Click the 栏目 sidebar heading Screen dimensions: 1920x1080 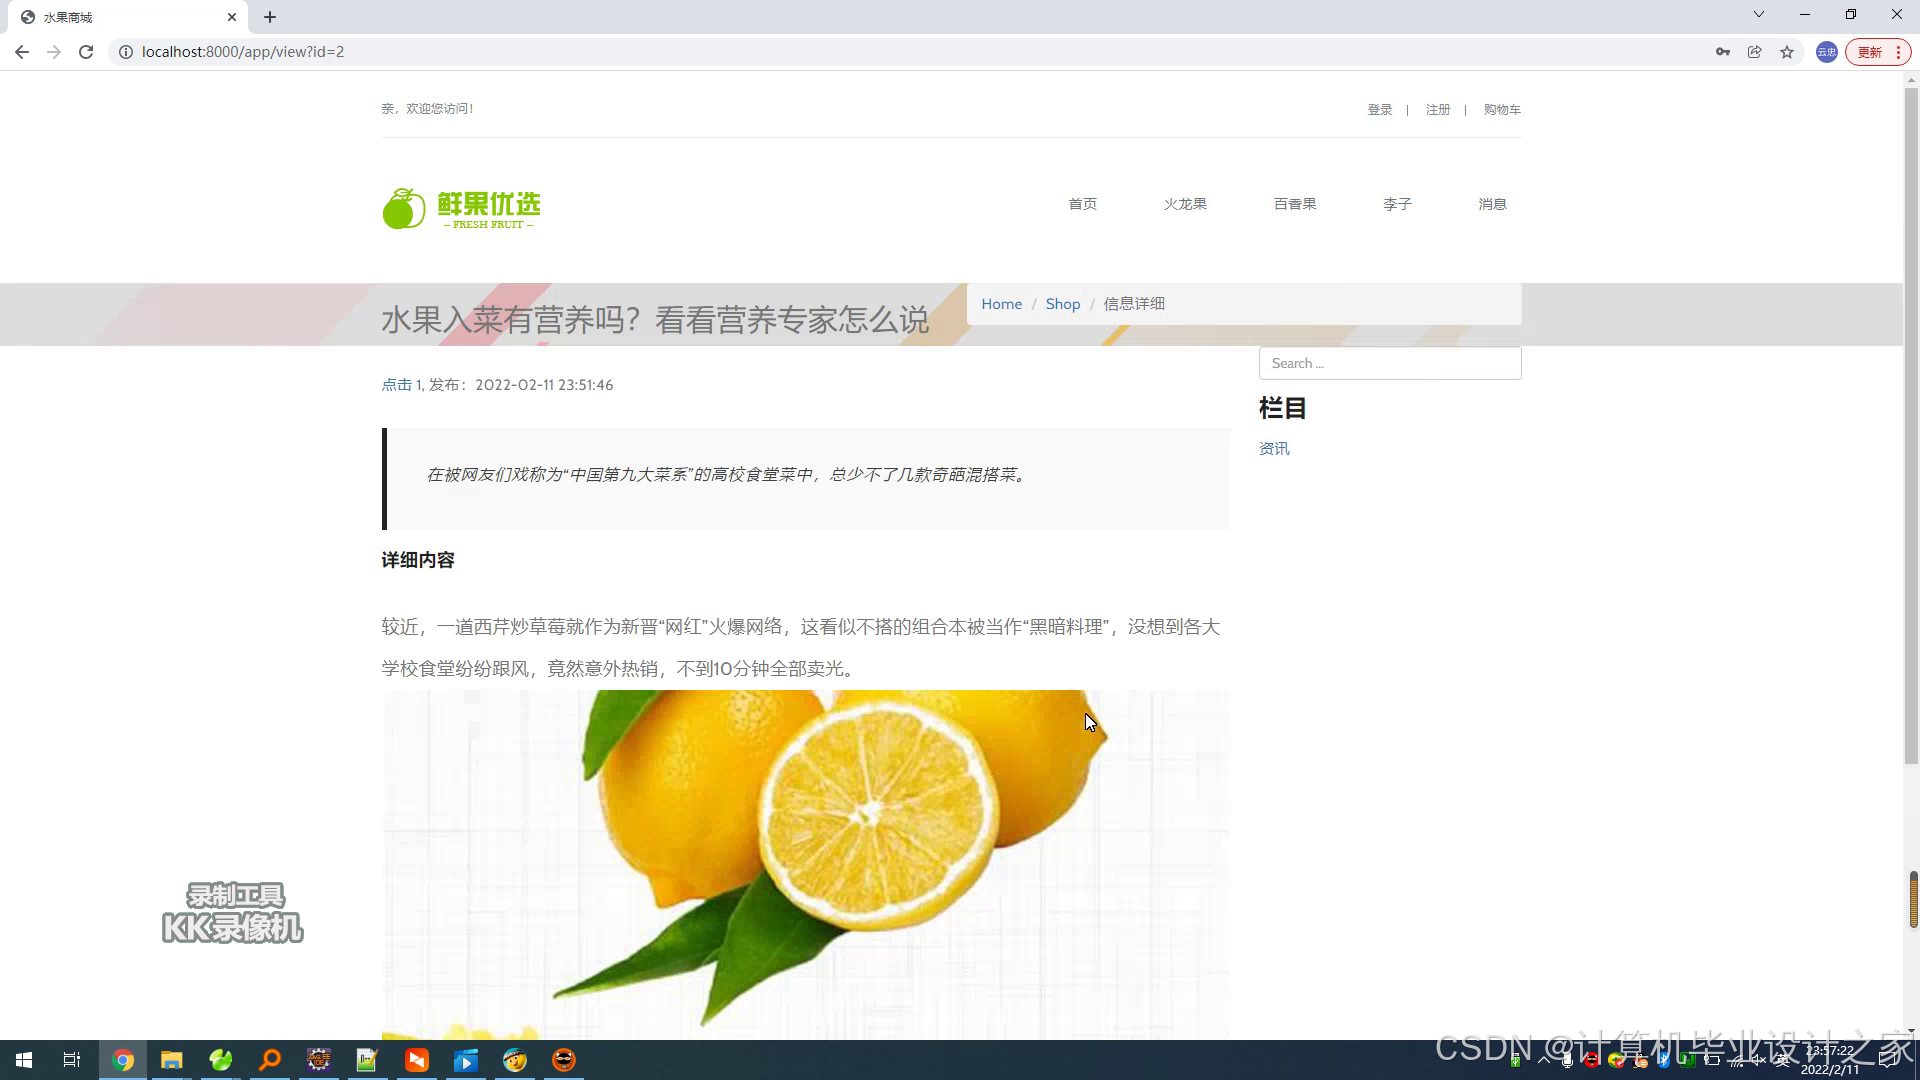coord(1283,408)
